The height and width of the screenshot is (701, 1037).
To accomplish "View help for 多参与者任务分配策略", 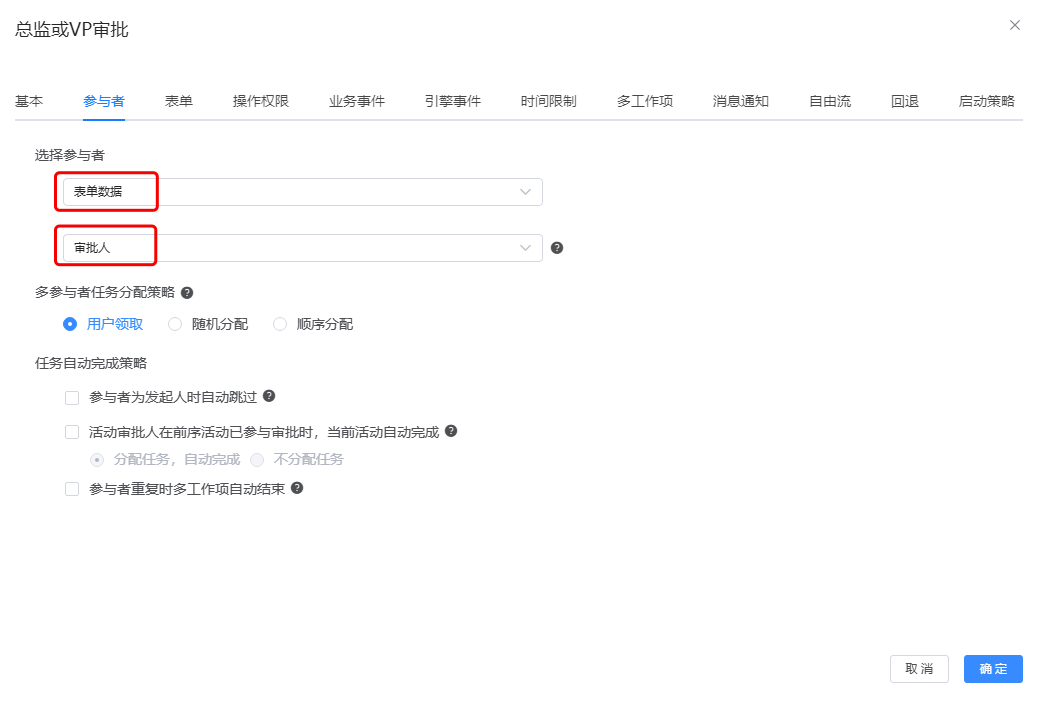I will click(x=188, y=292).
